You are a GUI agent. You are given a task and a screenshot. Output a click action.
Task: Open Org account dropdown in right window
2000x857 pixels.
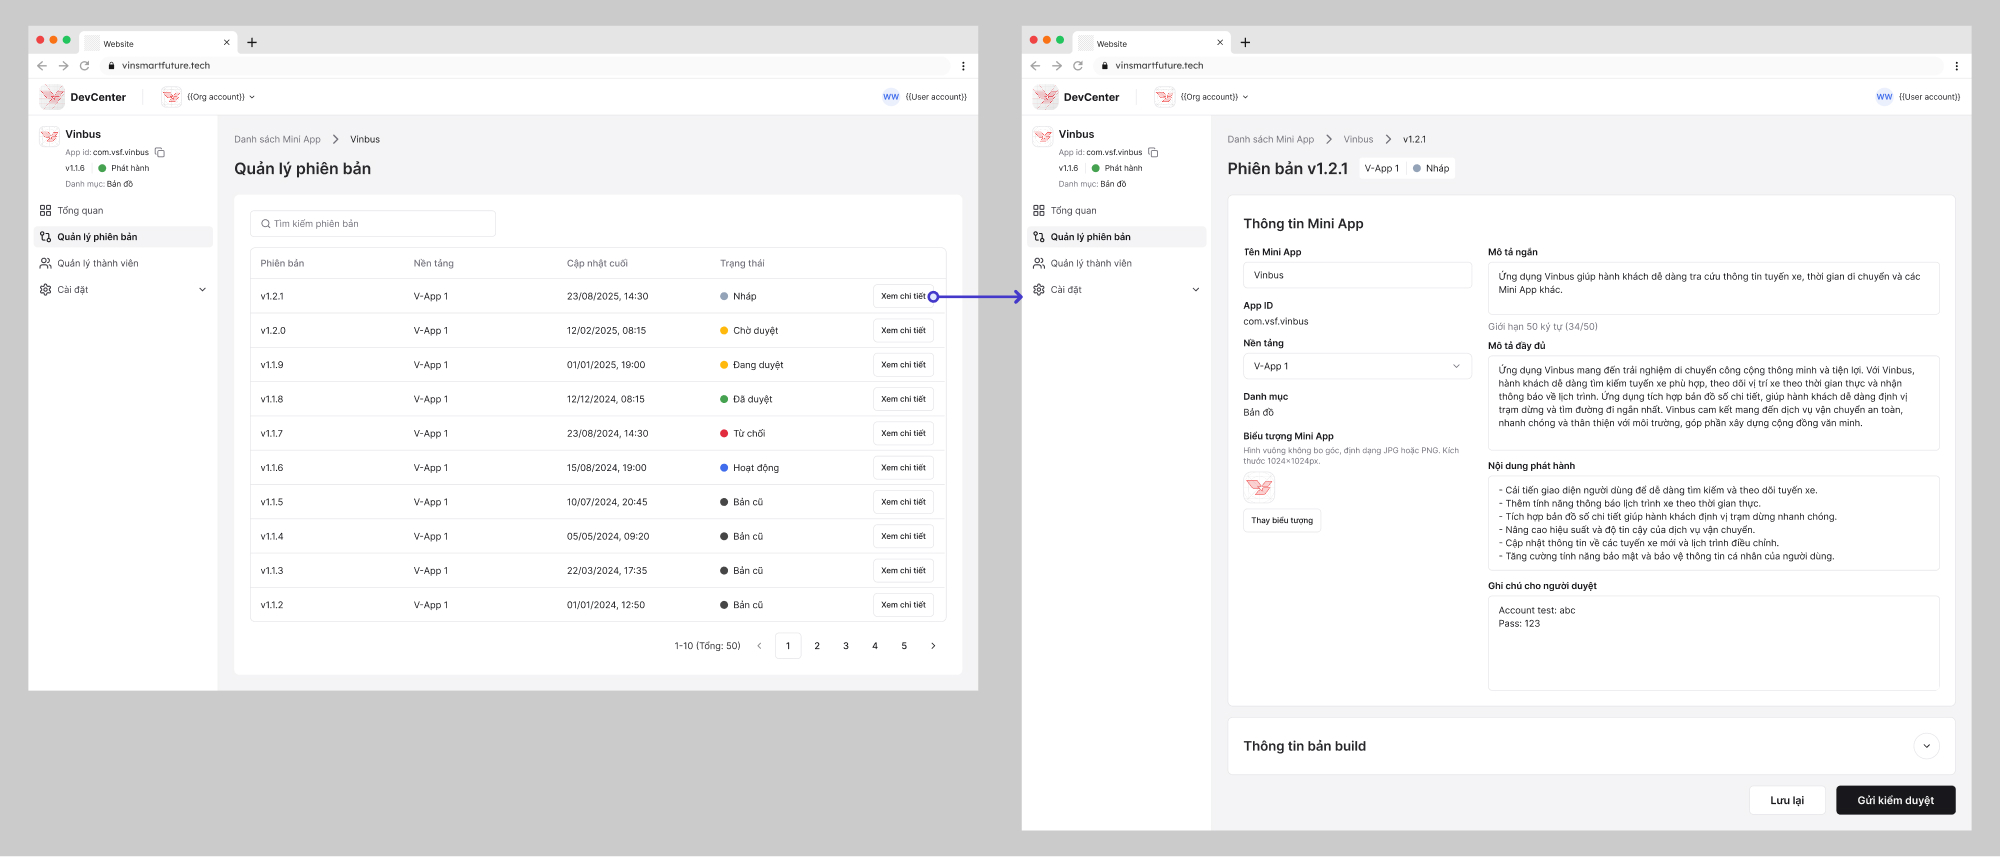click(1201, 97)
